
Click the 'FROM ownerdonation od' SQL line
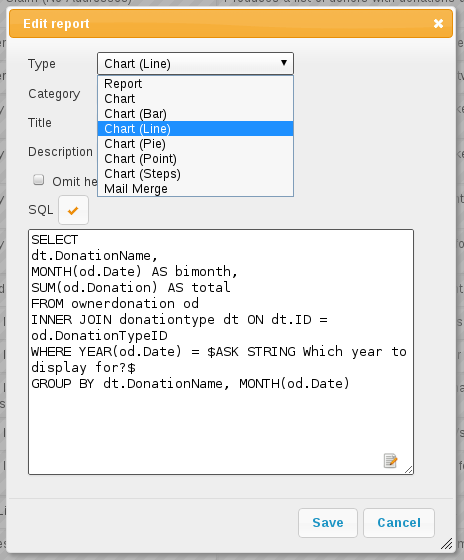point(115,304)
